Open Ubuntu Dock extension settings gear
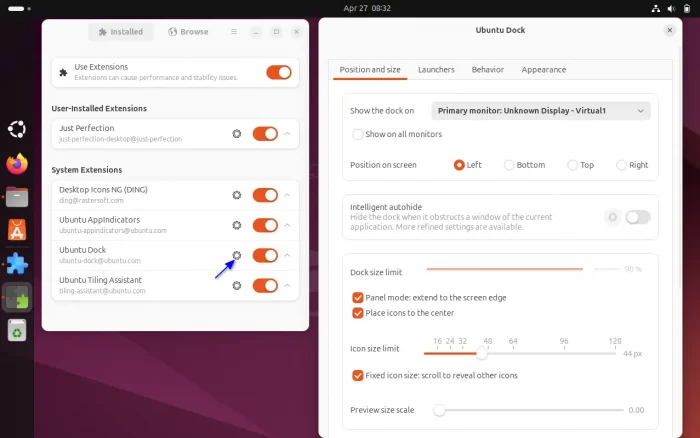This screenshot has height=438, width=700. (x=237, y=255)
